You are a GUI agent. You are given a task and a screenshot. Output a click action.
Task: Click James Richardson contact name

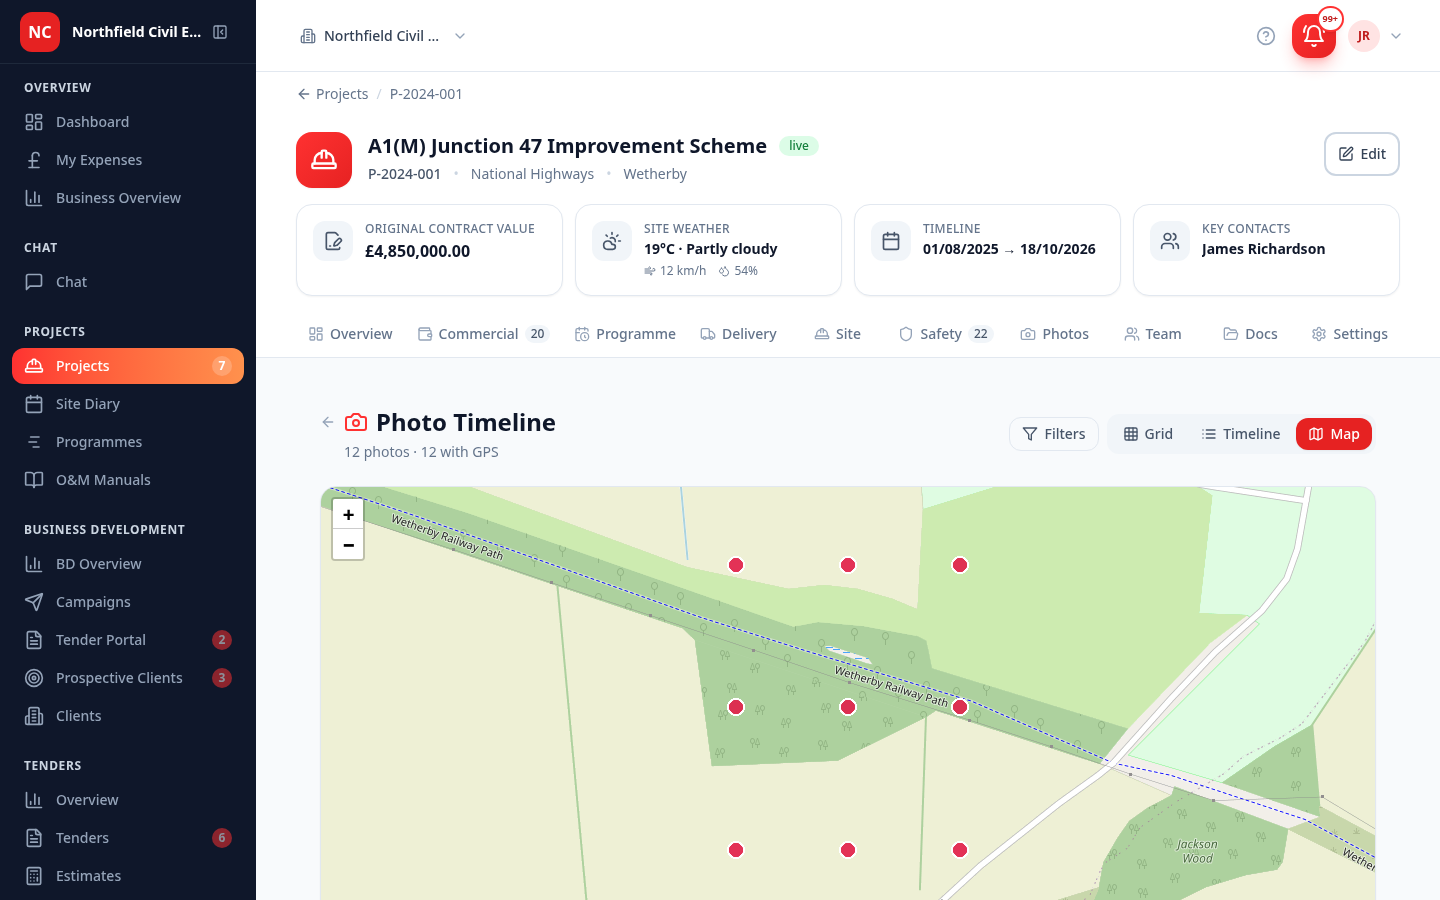1263,249
